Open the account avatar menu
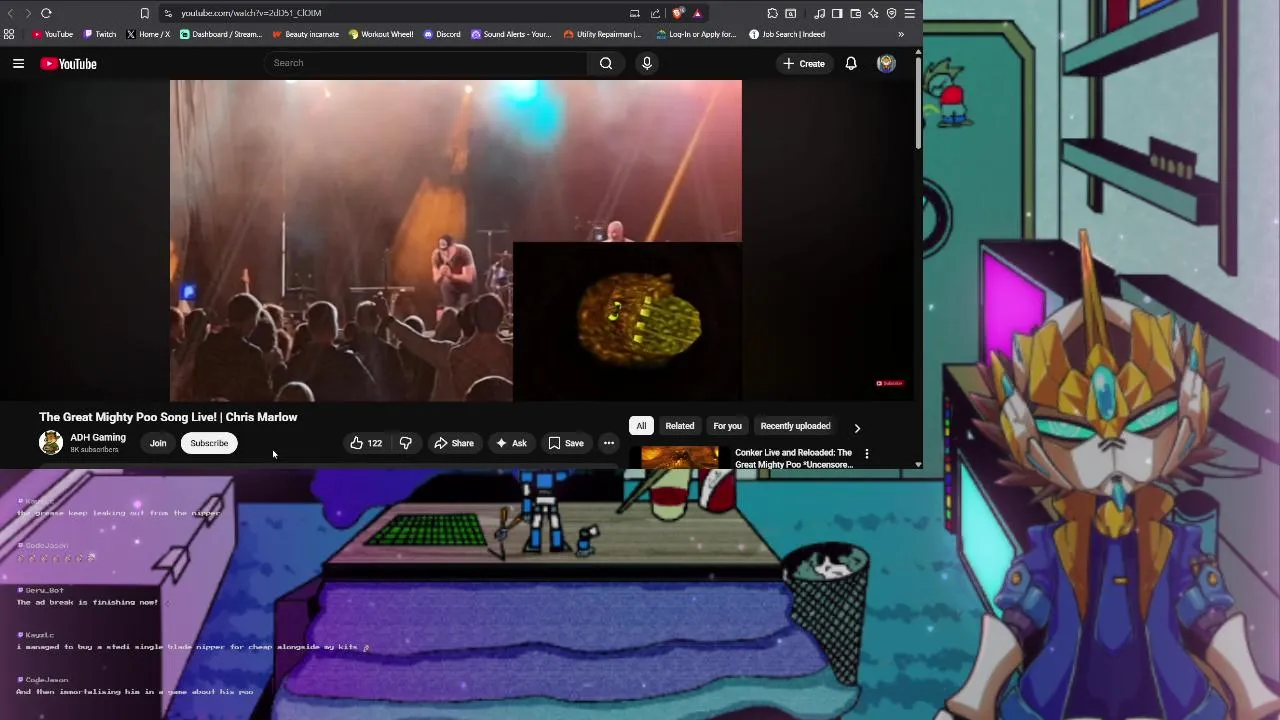 [886, 63]
